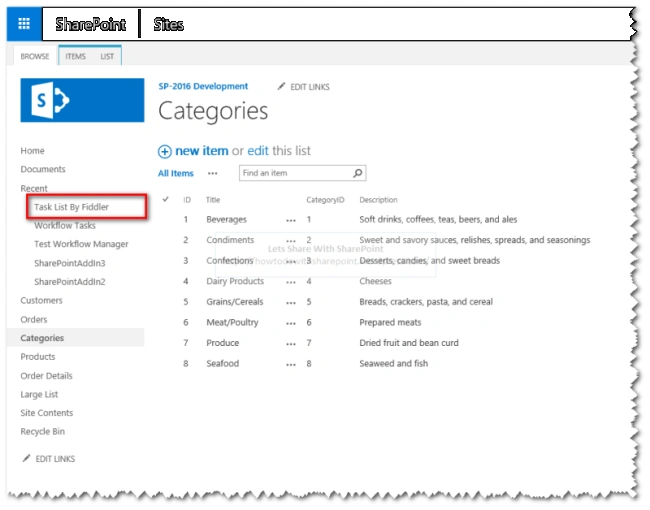
Task: Open ellipsis menu for Condiments row
Action: 291,241
